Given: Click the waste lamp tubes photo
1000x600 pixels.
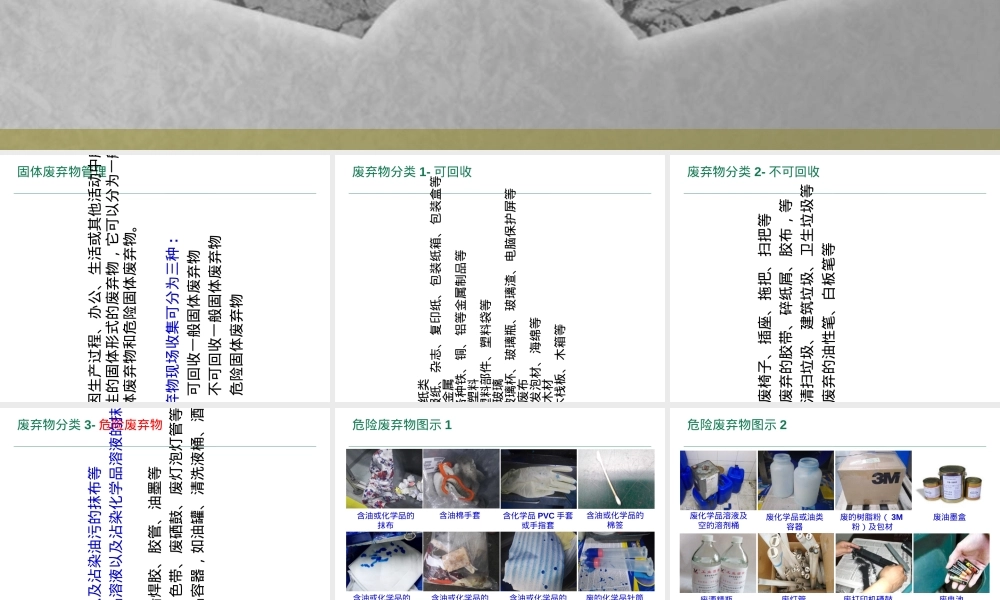Looking at the screenshot, I should click(x=795, y=563).
